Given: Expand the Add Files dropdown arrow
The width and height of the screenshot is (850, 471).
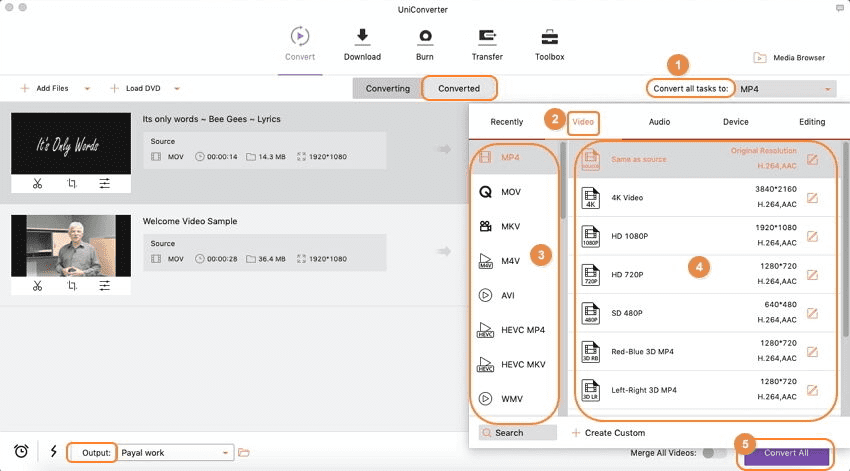Looking at the screenshot, I should click(x=87, y=89).
